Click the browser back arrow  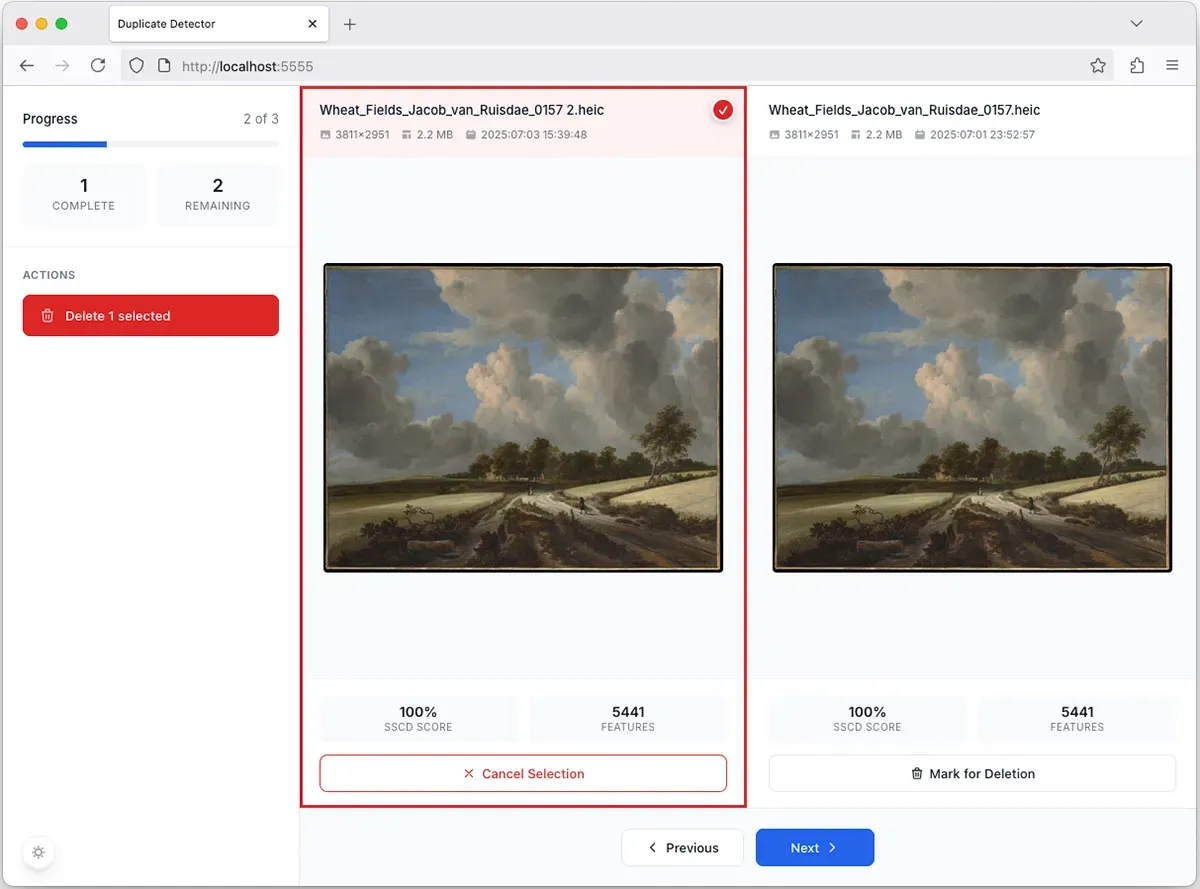(x=27, y=66)
